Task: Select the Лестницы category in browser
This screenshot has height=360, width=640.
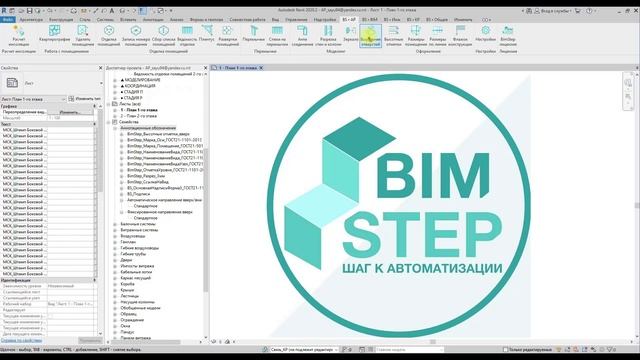Action: point(130,296)
